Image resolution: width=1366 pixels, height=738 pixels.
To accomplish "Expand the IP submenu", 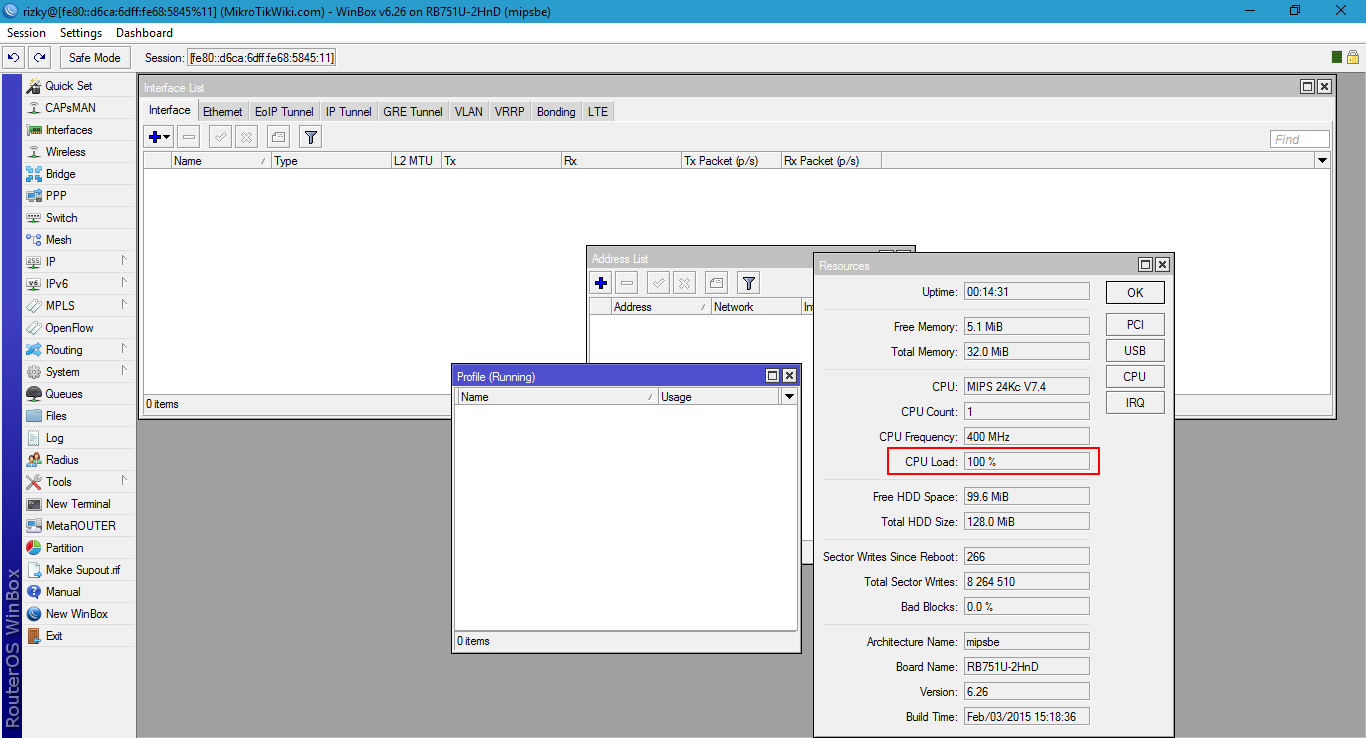I will click(x=79, y=262).
